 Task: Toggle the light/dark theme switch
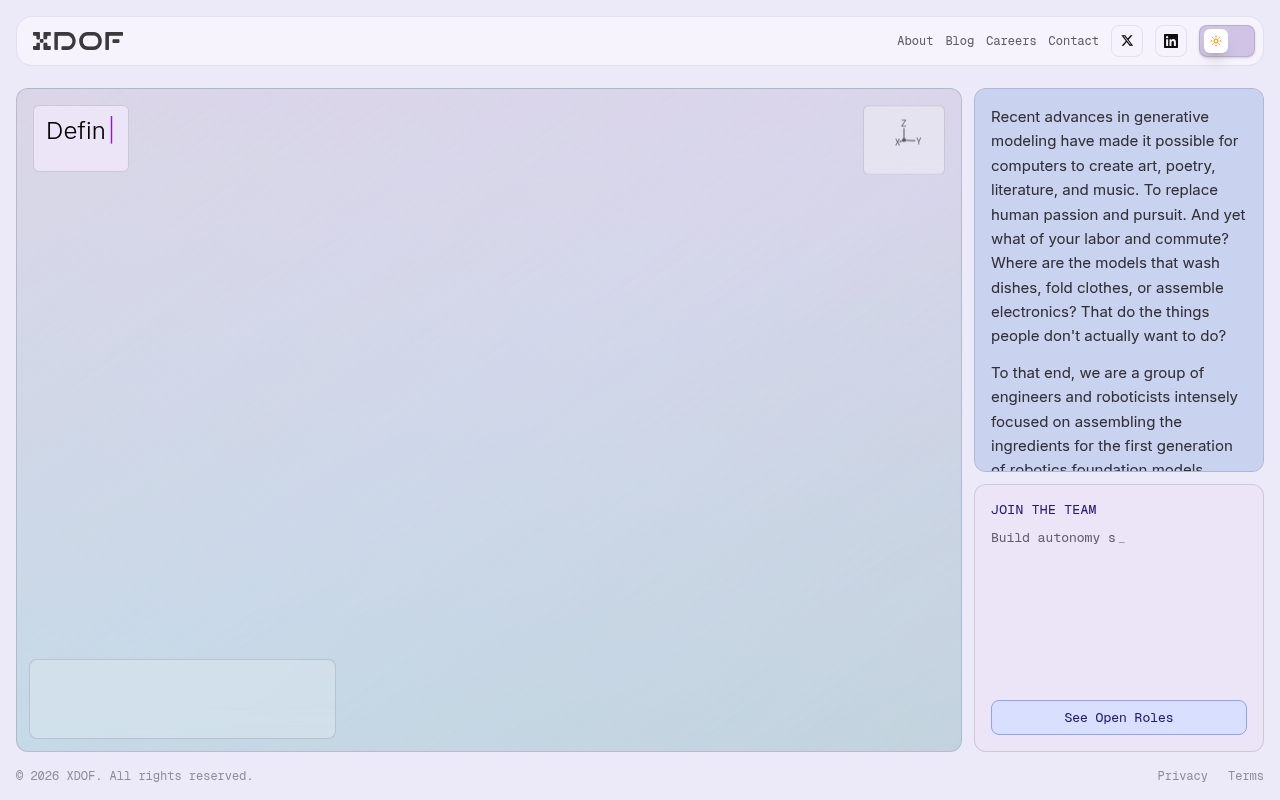pos(1227,41)
